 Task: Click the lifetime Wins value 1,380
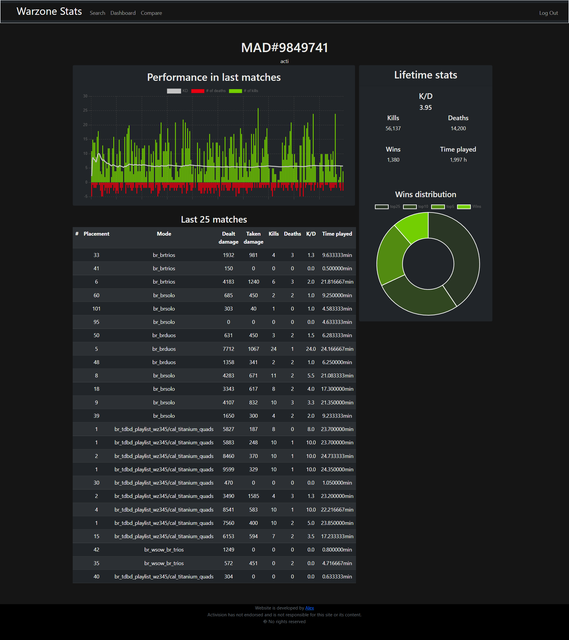(393, 160)
